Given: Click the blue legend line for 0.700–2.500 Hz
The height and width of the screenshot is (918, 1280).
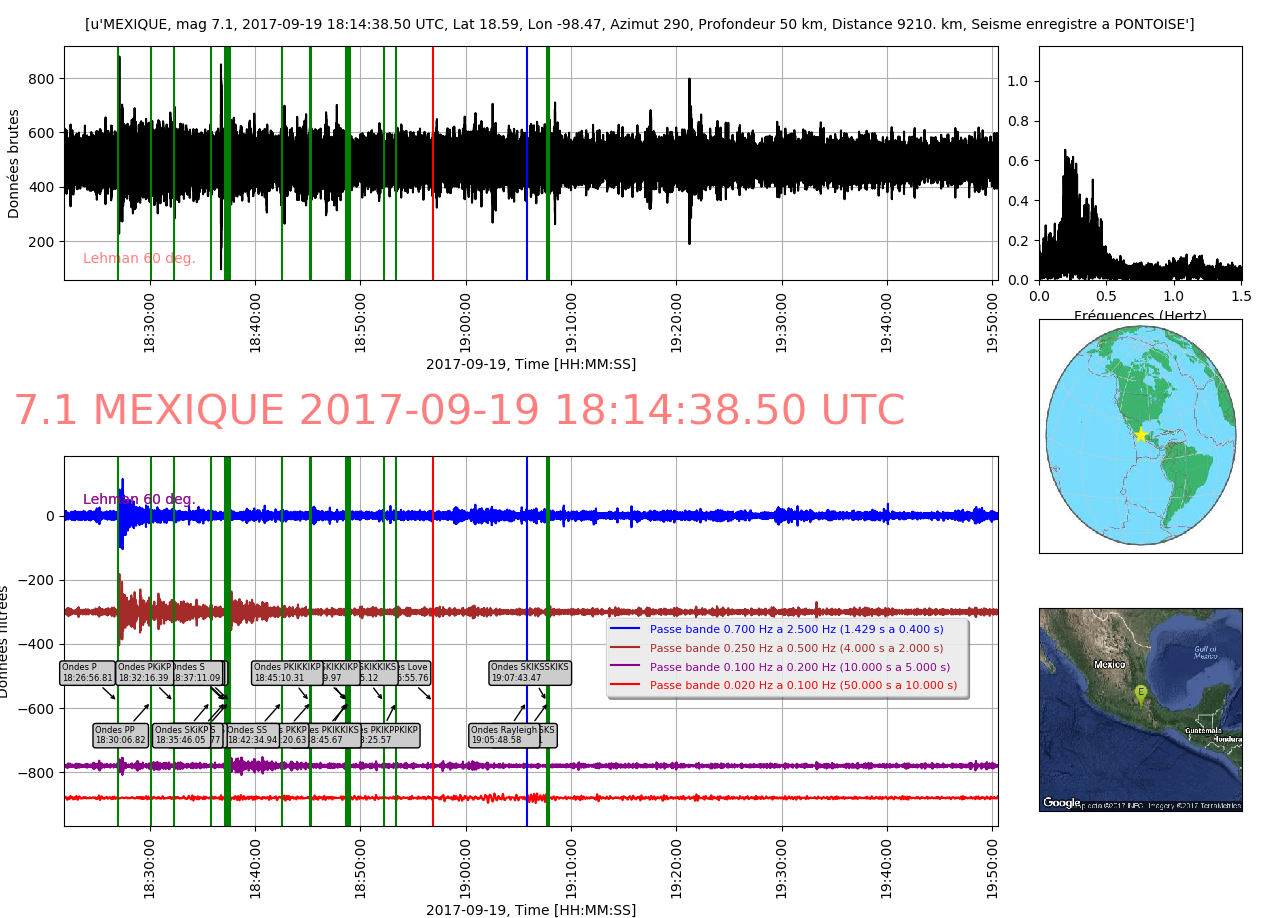Looking at the screenshot, I should click(x=625, y=630).
